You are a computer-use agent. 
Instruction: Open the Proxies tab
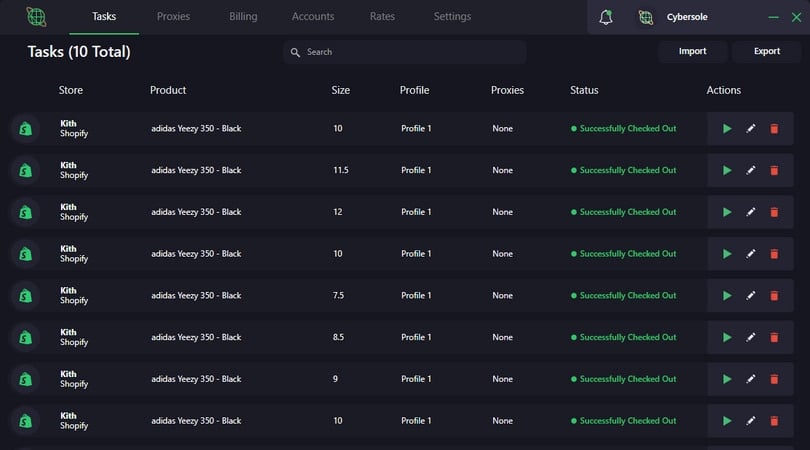173,17
